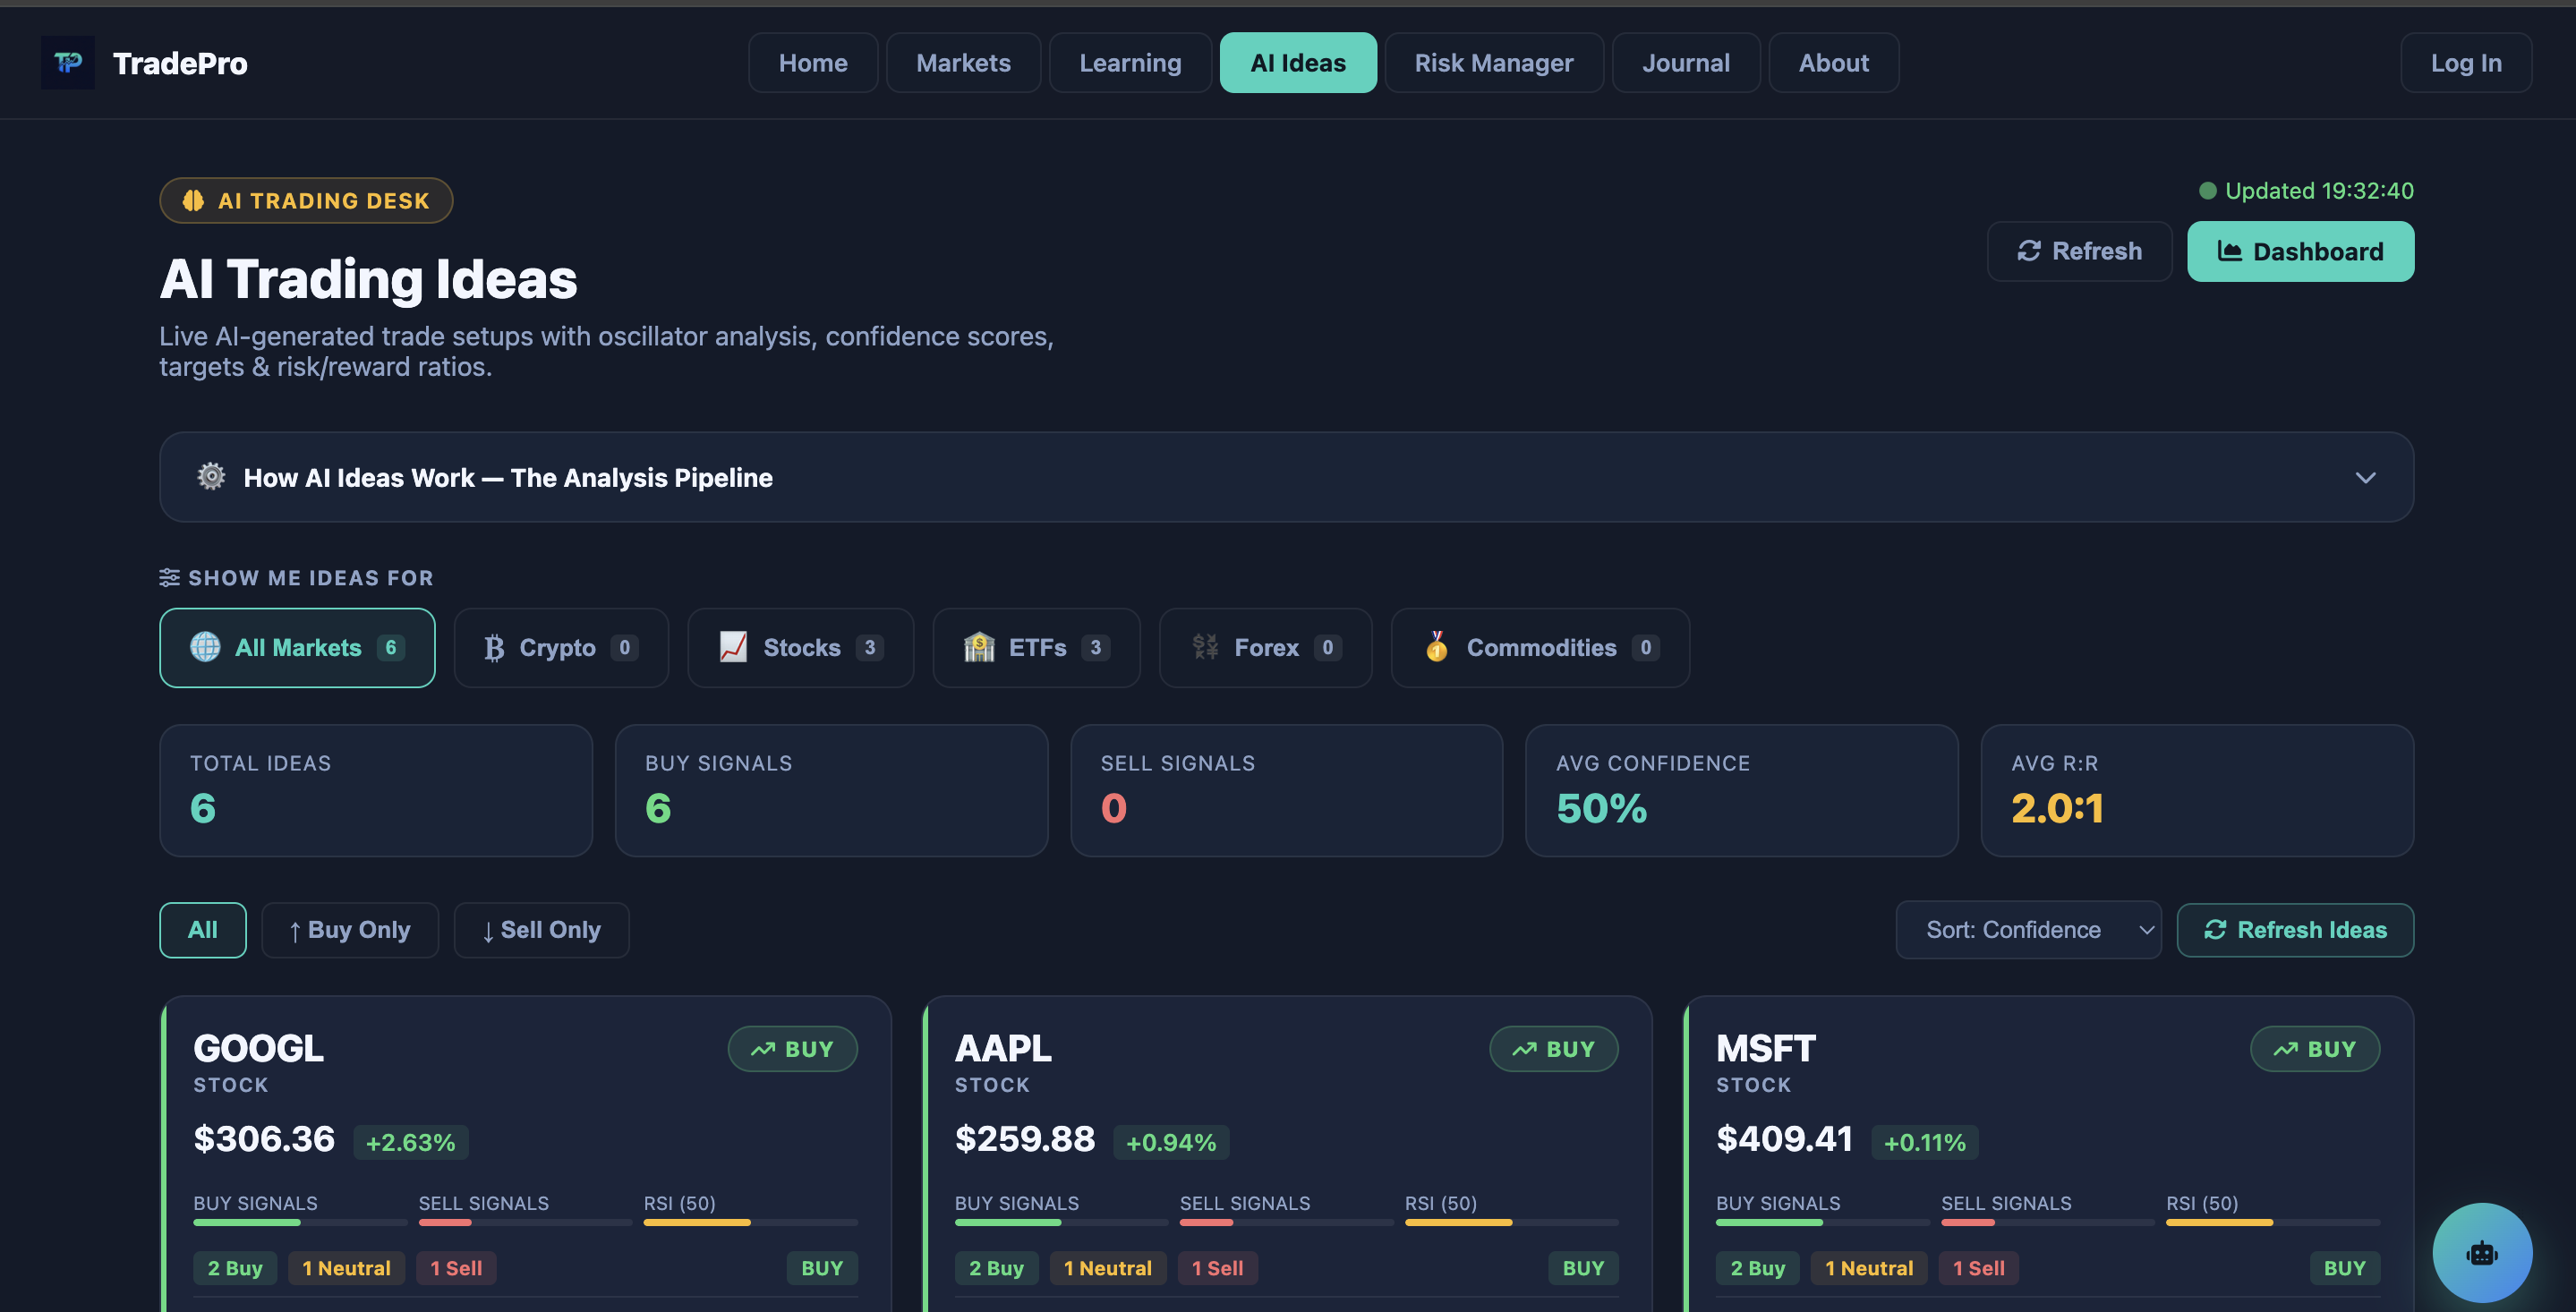
Task: Select the Crypto bitcoin filter icon
Action: click(493, 647)
